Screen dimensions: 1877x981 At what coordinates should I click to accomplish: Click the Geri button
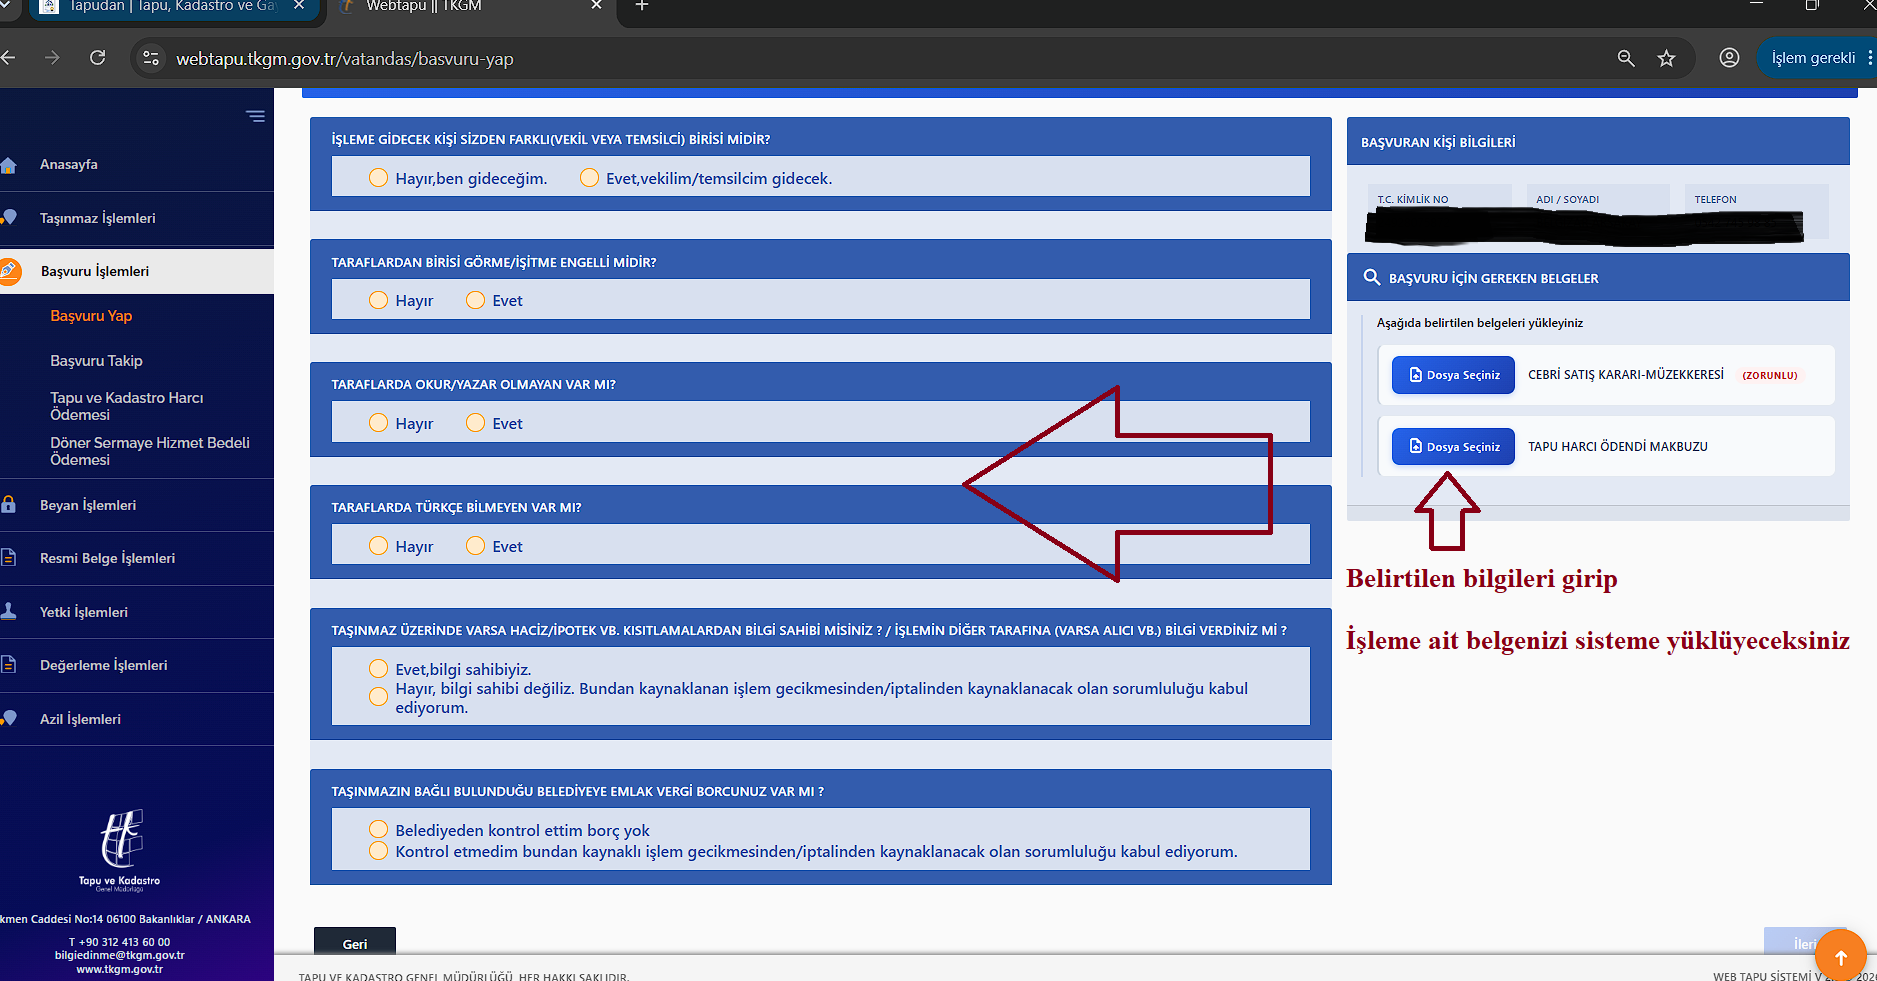click(355, 943)
